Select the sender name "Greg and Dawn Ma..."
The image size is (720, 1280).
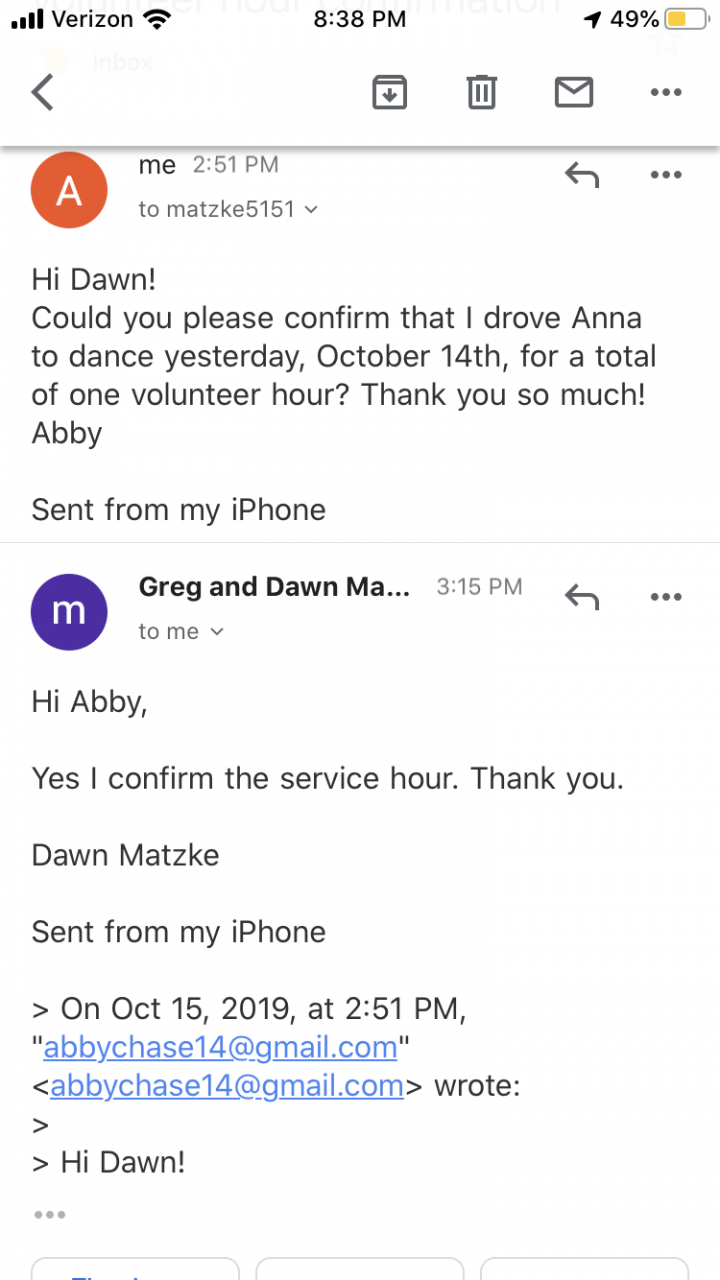tap(274, 586)
